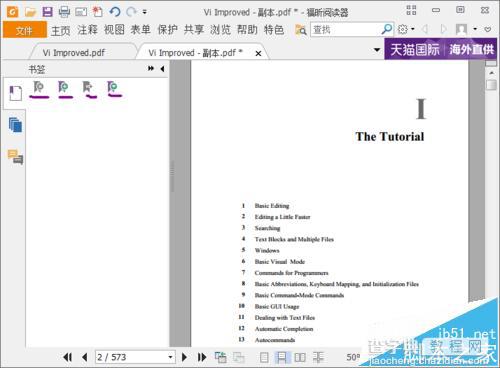The width and height of the screenshot is (500, 368).
Task: Click the 天猫国际 海外直供 advertisement banner
Action: coord(440,49)
